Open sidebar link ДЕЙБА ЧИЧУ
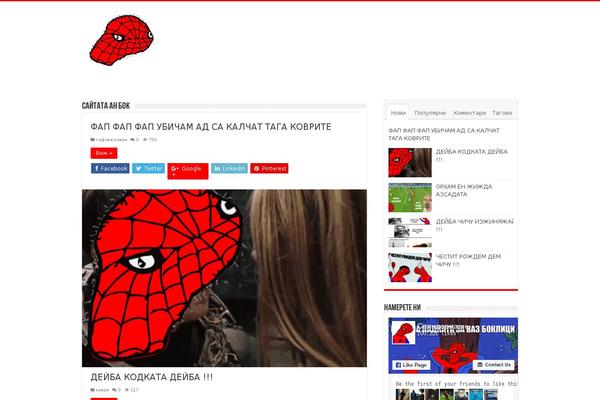Image resolution: width=600 pixels, height=400 pixels. click(474, 225)
